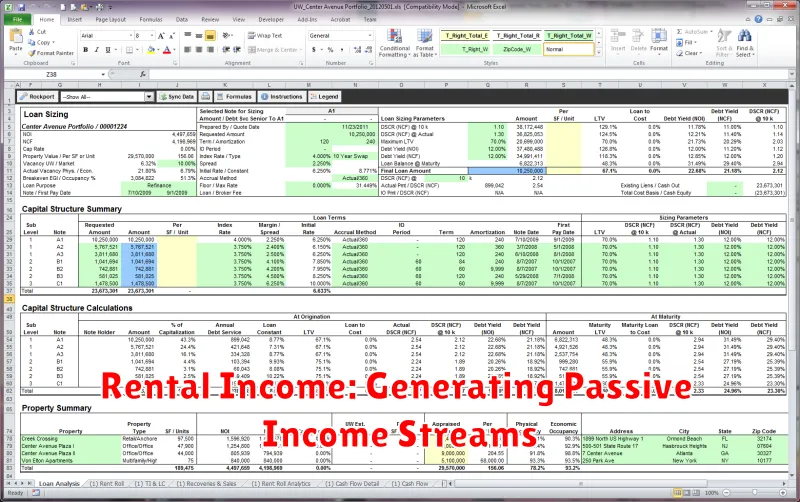Click the Format button in Cells group
The height and width of the screenshot is (502, 800).
click(659, 41)
